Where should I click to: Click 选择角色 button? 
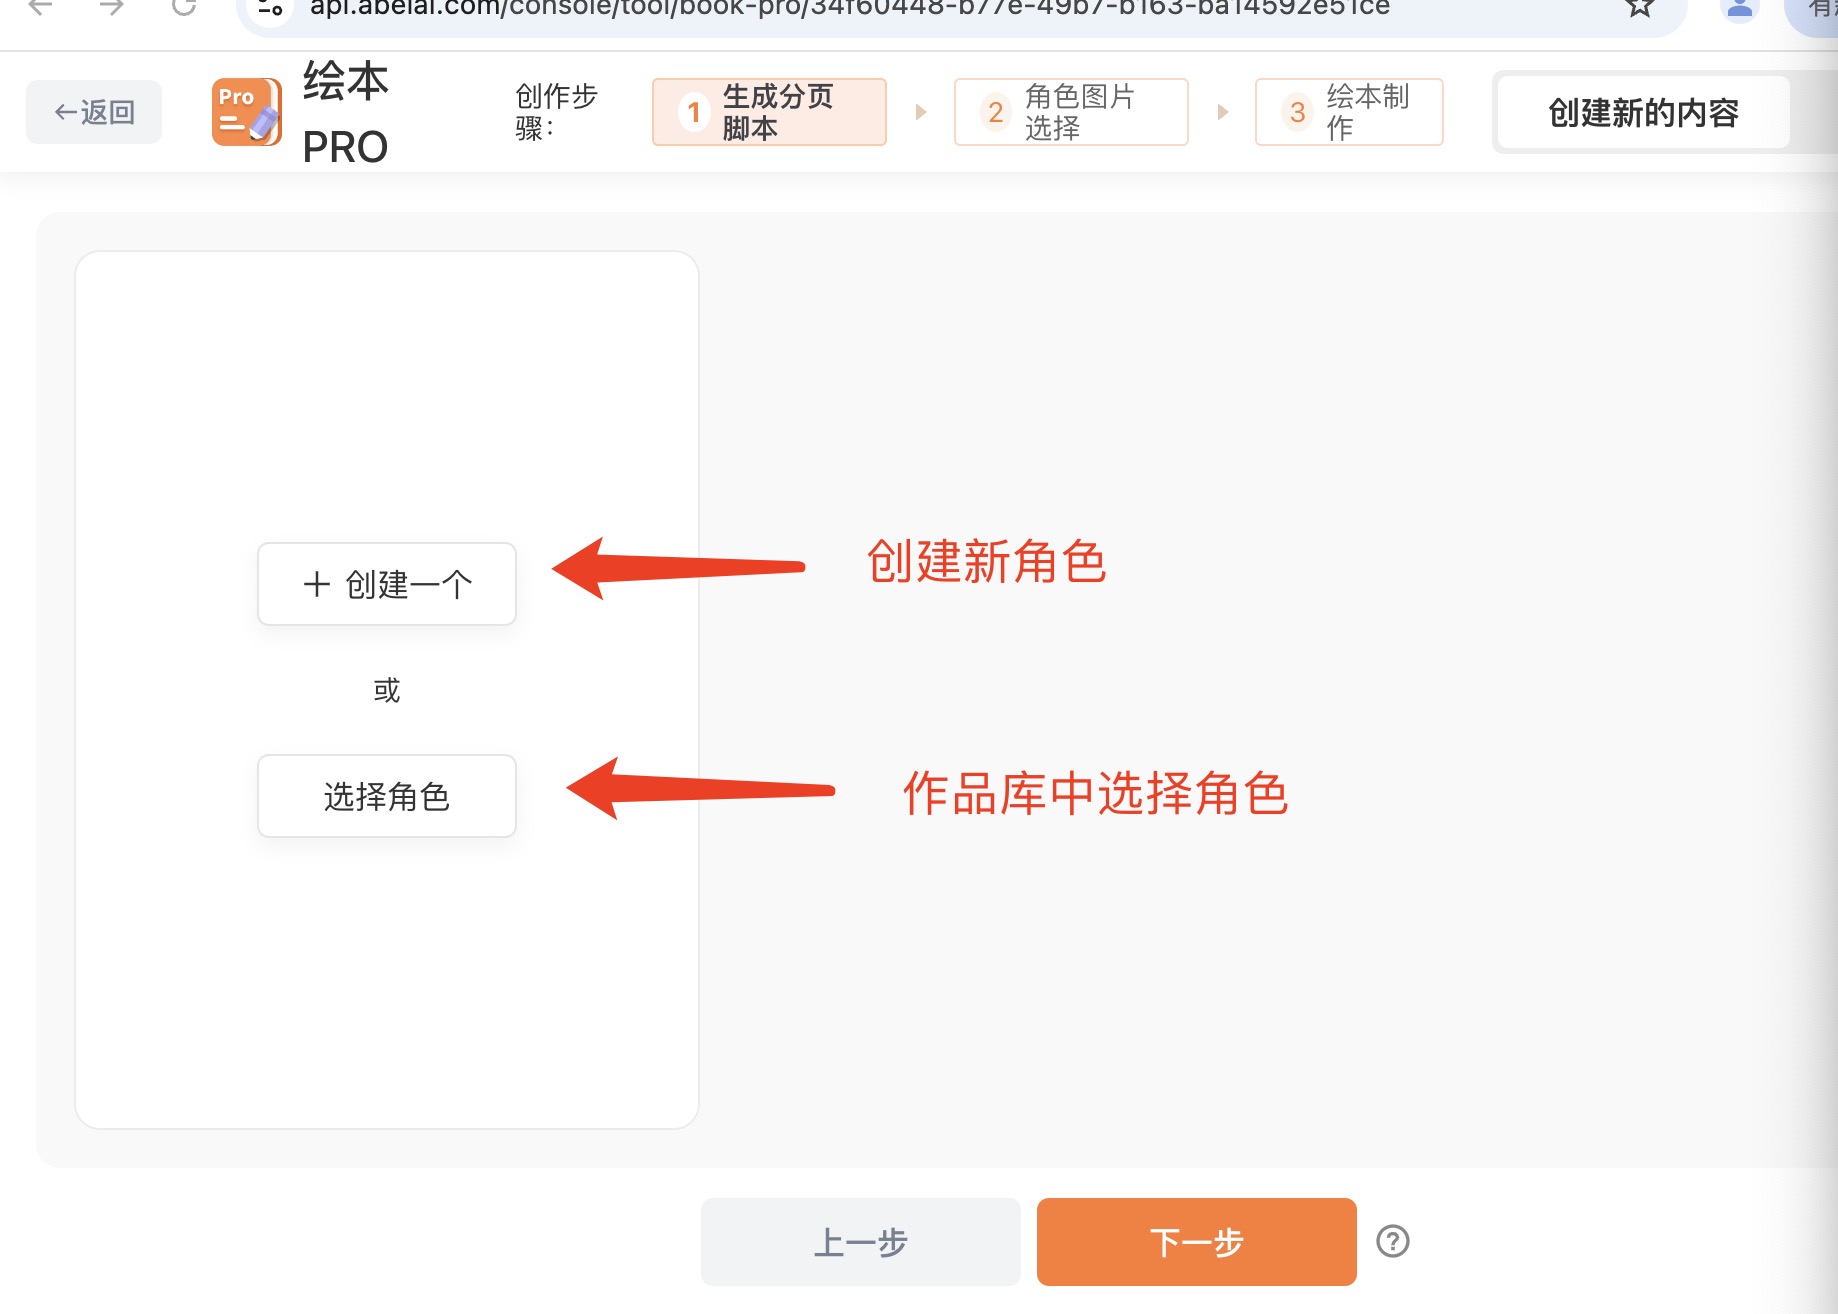[387, 796]
